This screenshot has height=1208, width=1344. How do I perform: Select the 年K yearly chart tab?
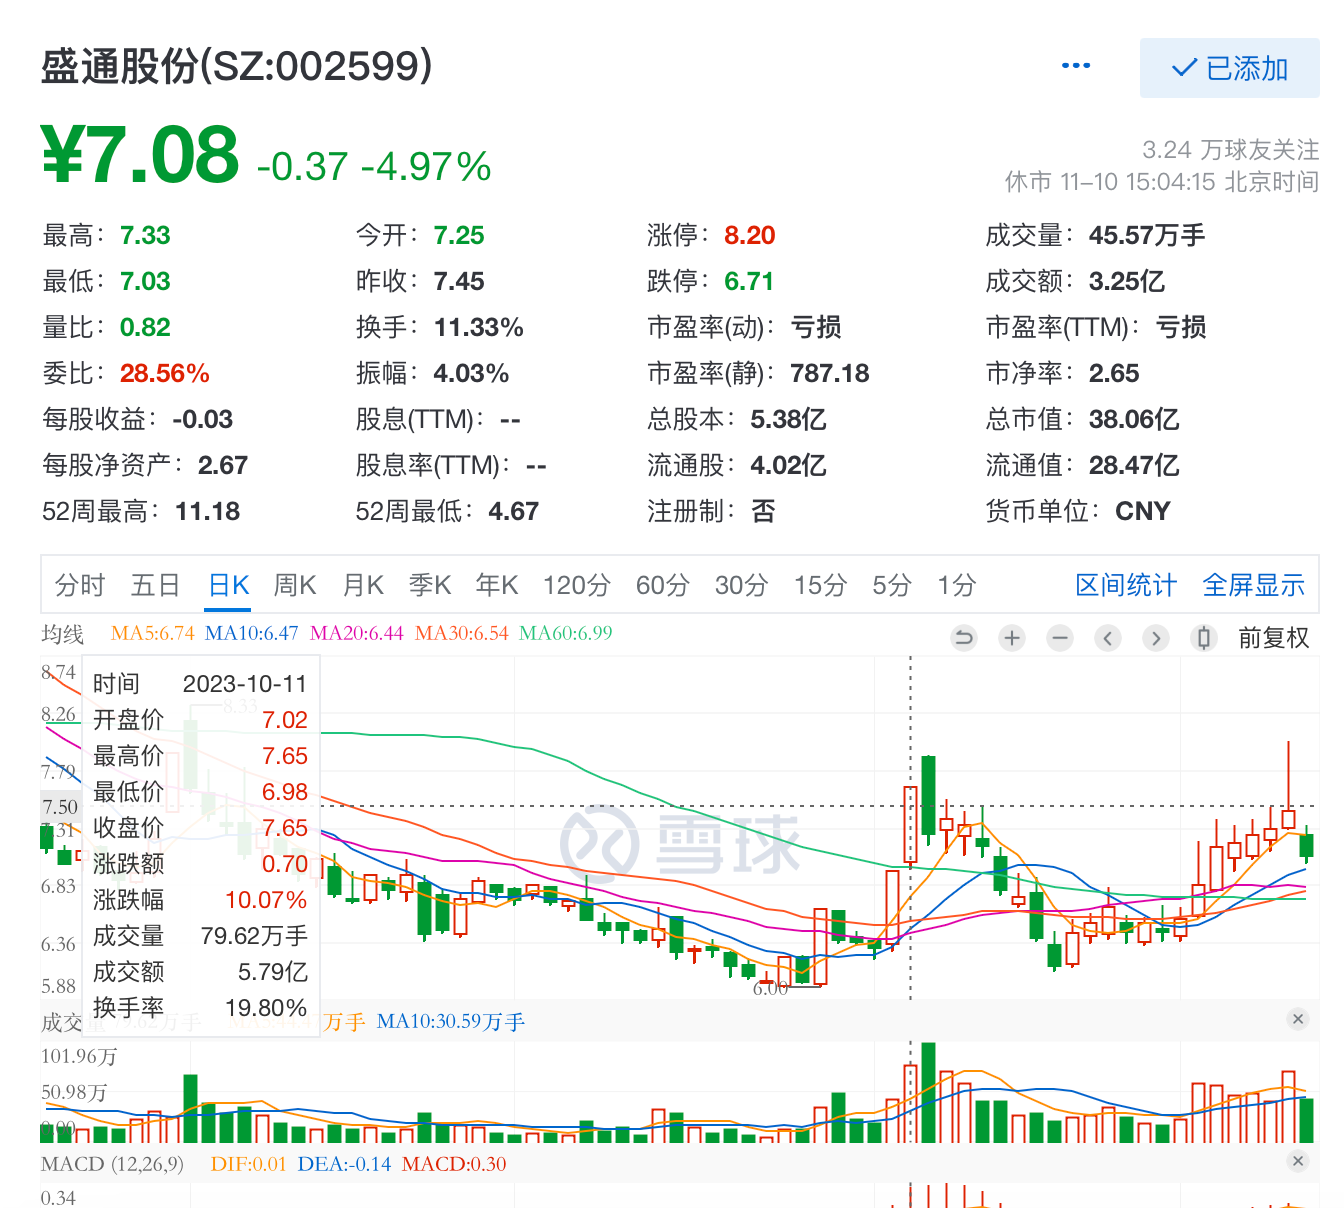pos(497,585)
